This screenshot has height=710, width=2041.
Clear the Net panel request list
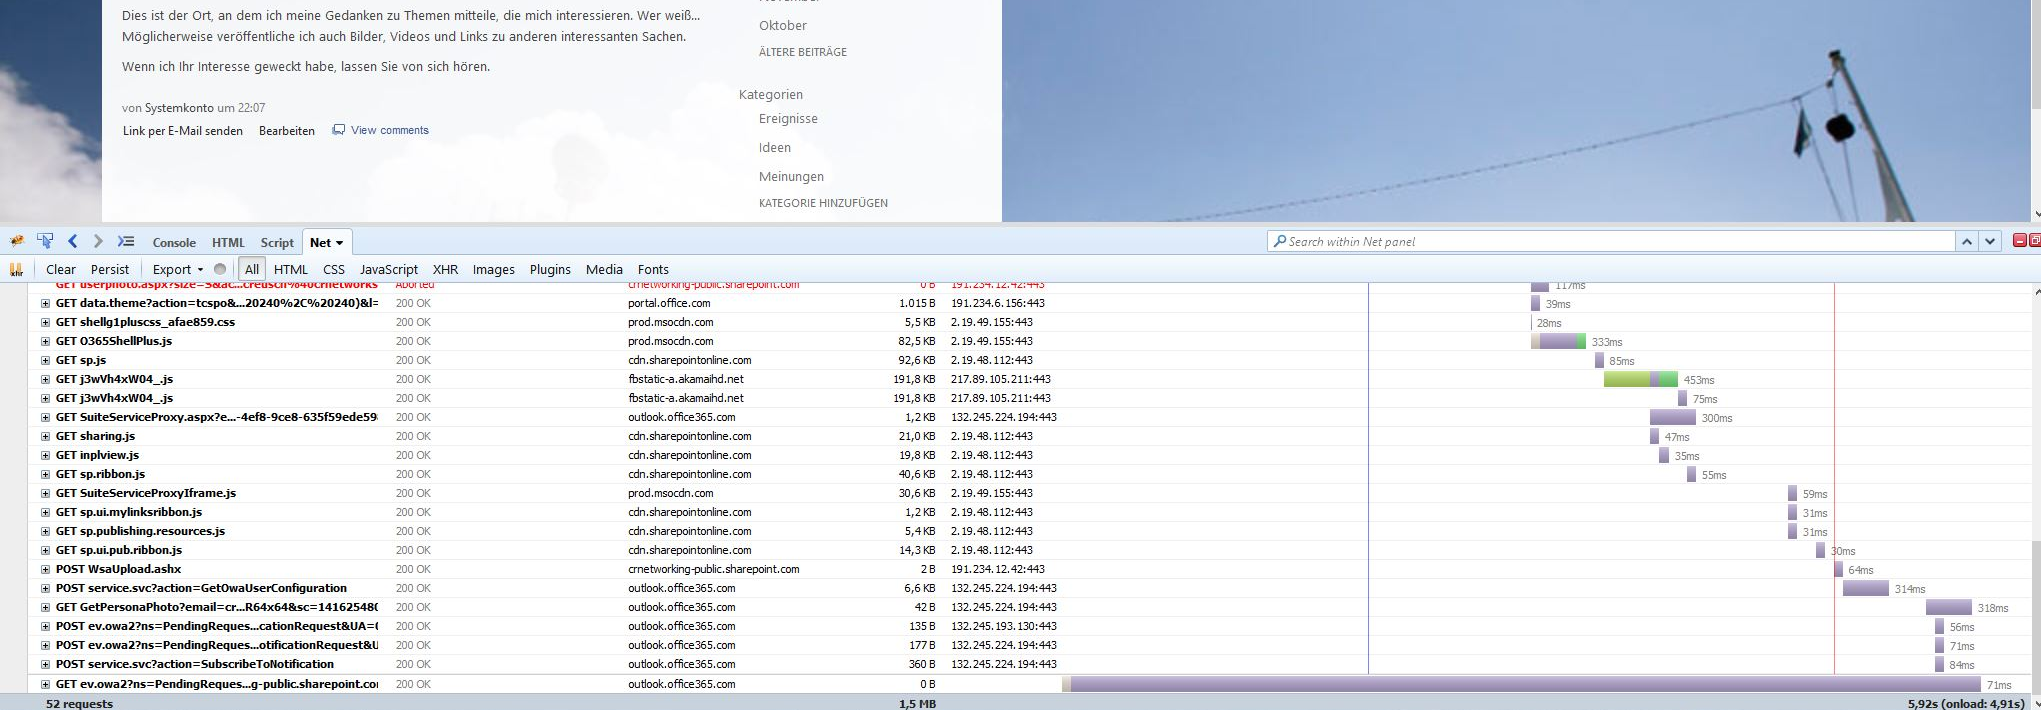pyautogui.click(x=60, y=270)
